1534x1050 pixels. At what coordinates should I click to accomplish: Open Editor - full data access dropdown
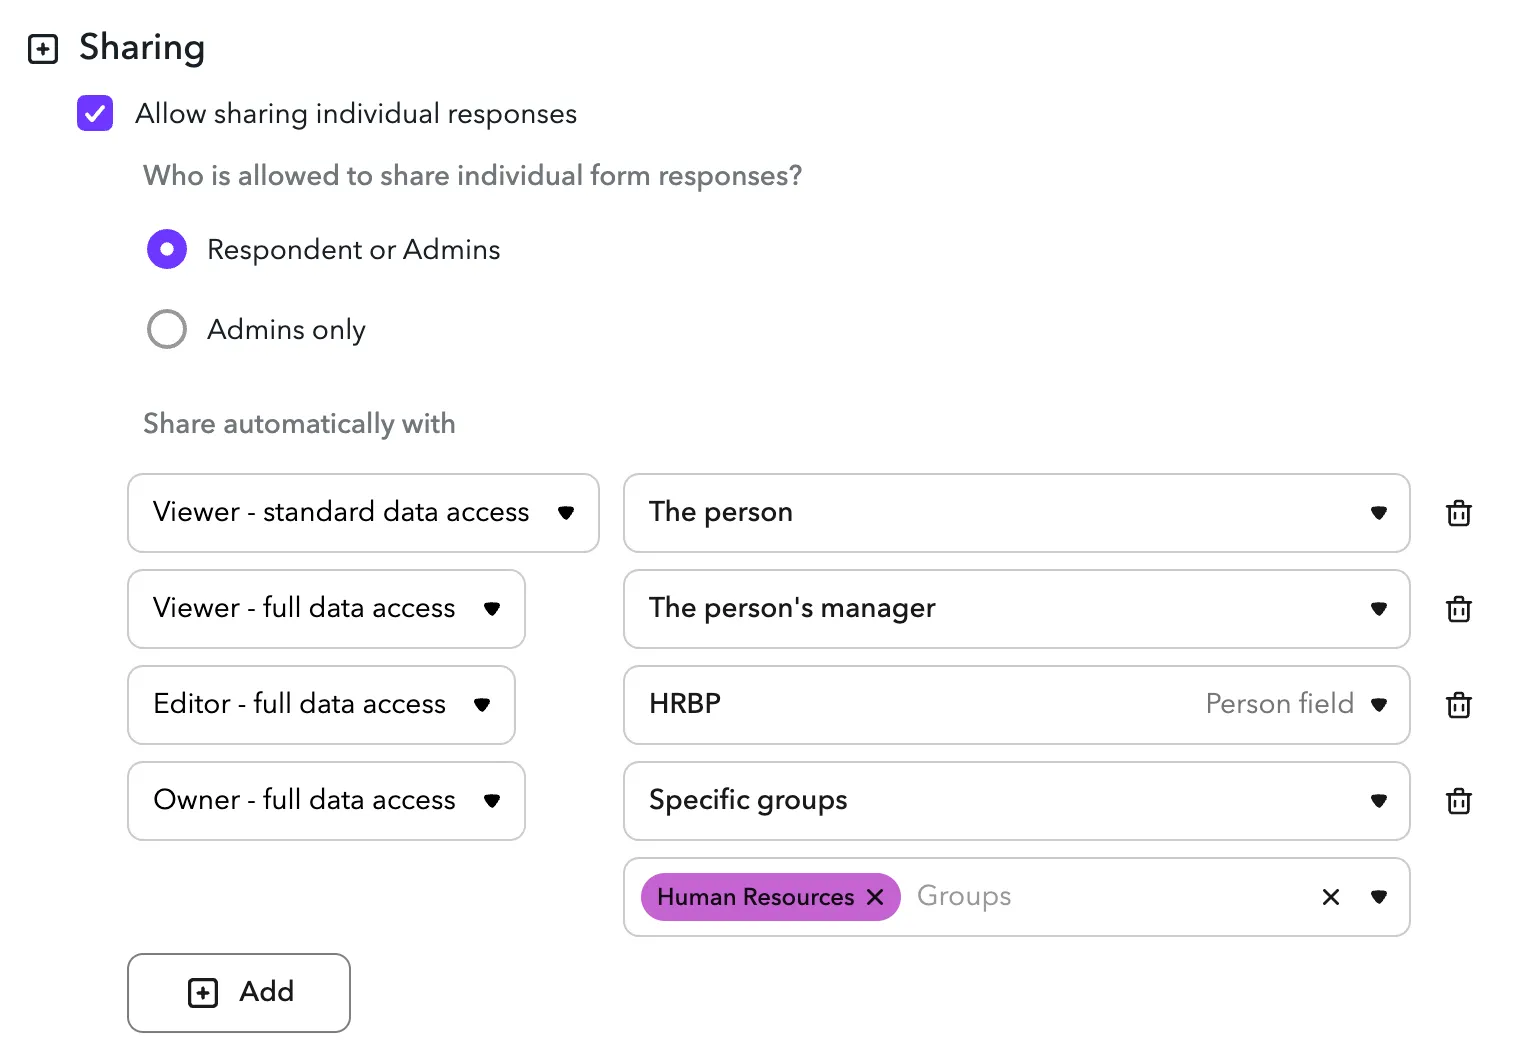pyautogui.click(x=321, y=705)
